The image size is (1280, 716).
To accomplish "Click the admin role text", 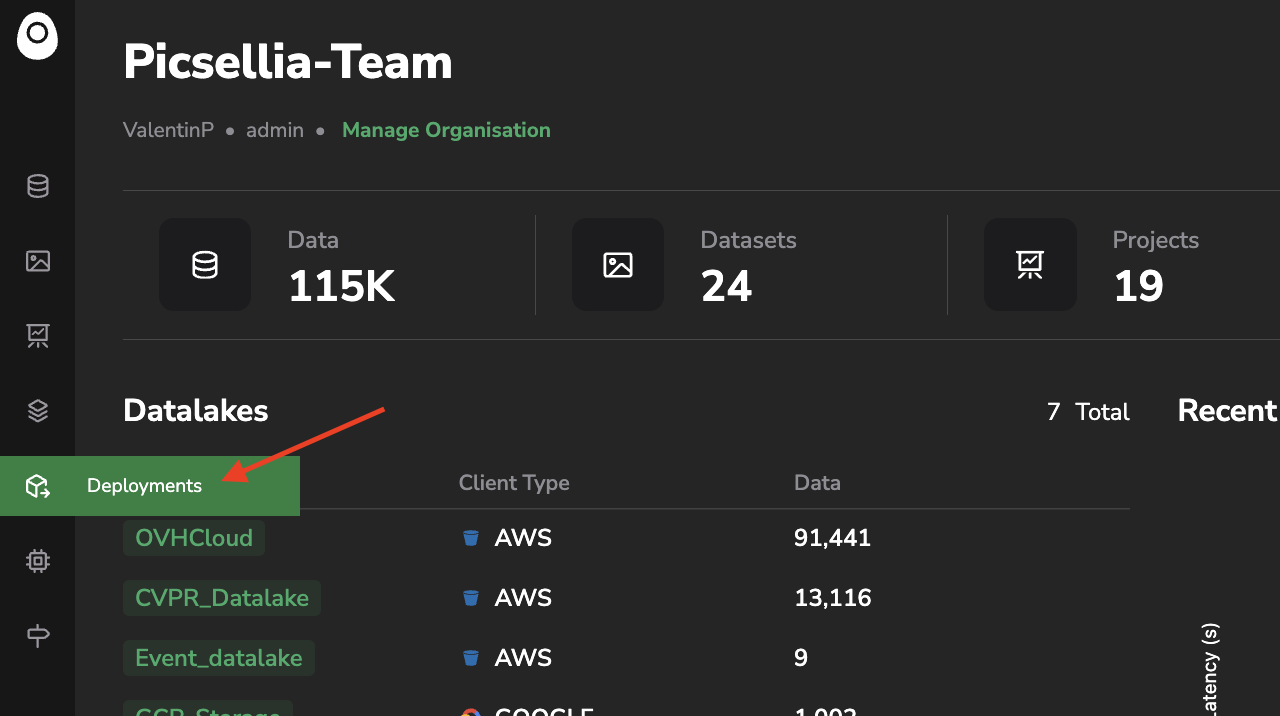I will click(x=275, y=130).
